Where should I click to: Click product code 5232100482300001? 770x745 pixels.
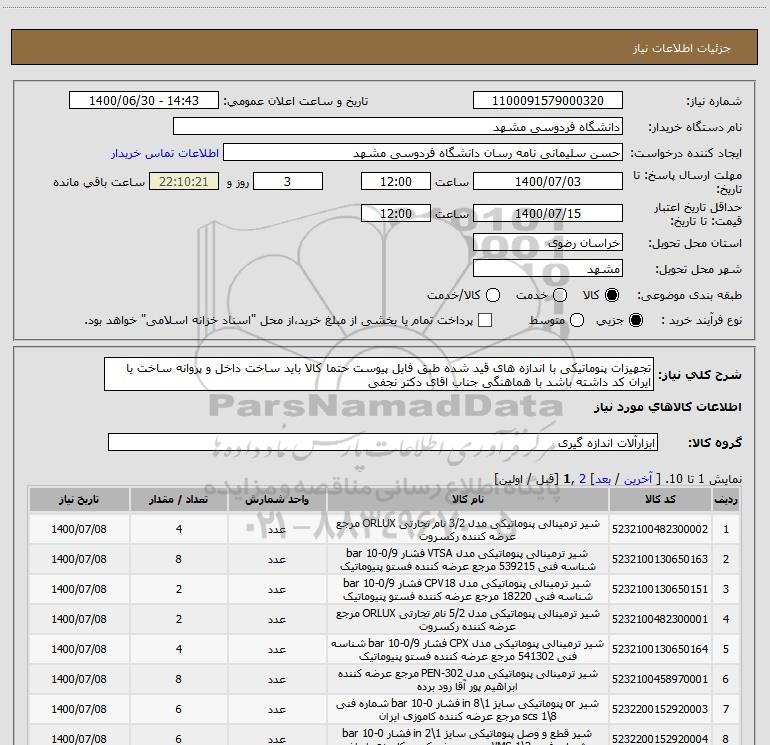[x=660, y=619]
